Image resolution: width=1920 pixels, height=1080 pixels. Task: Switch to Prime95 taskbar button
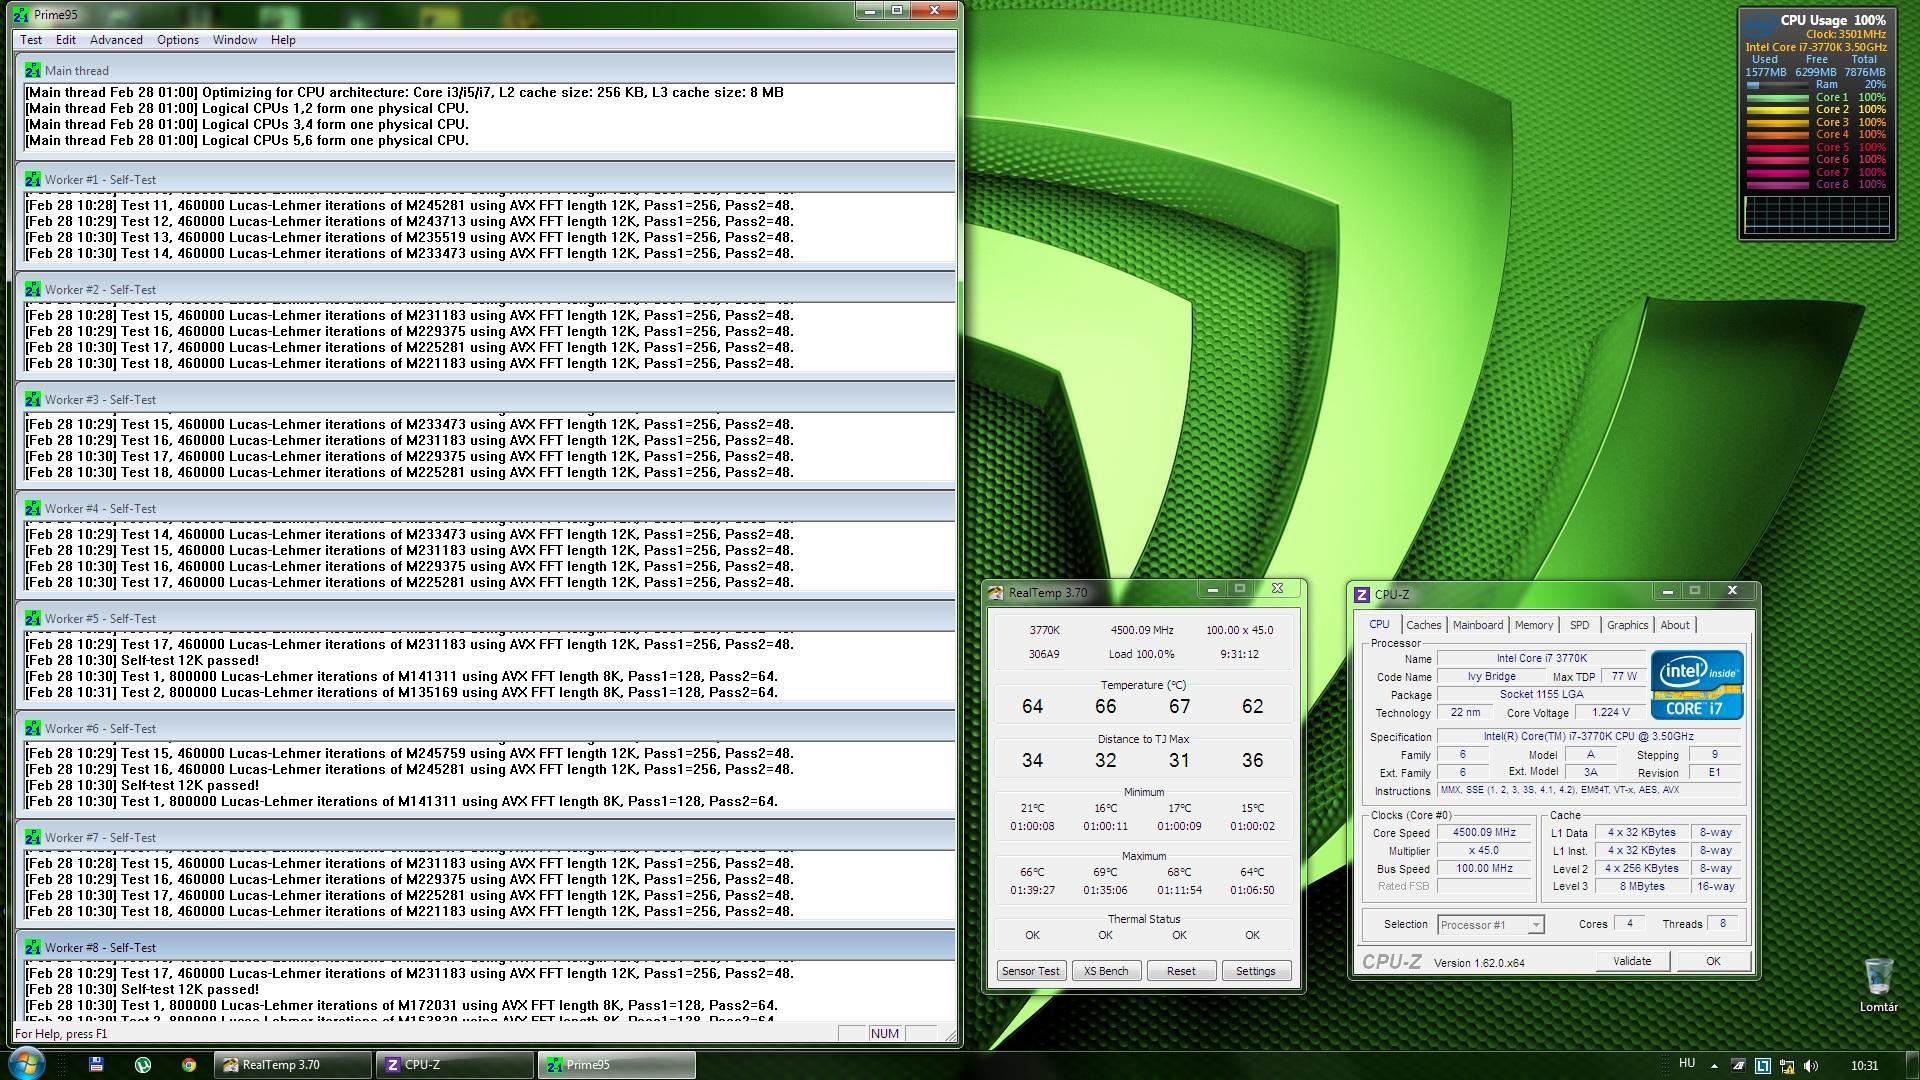(x=617, y=1065)
